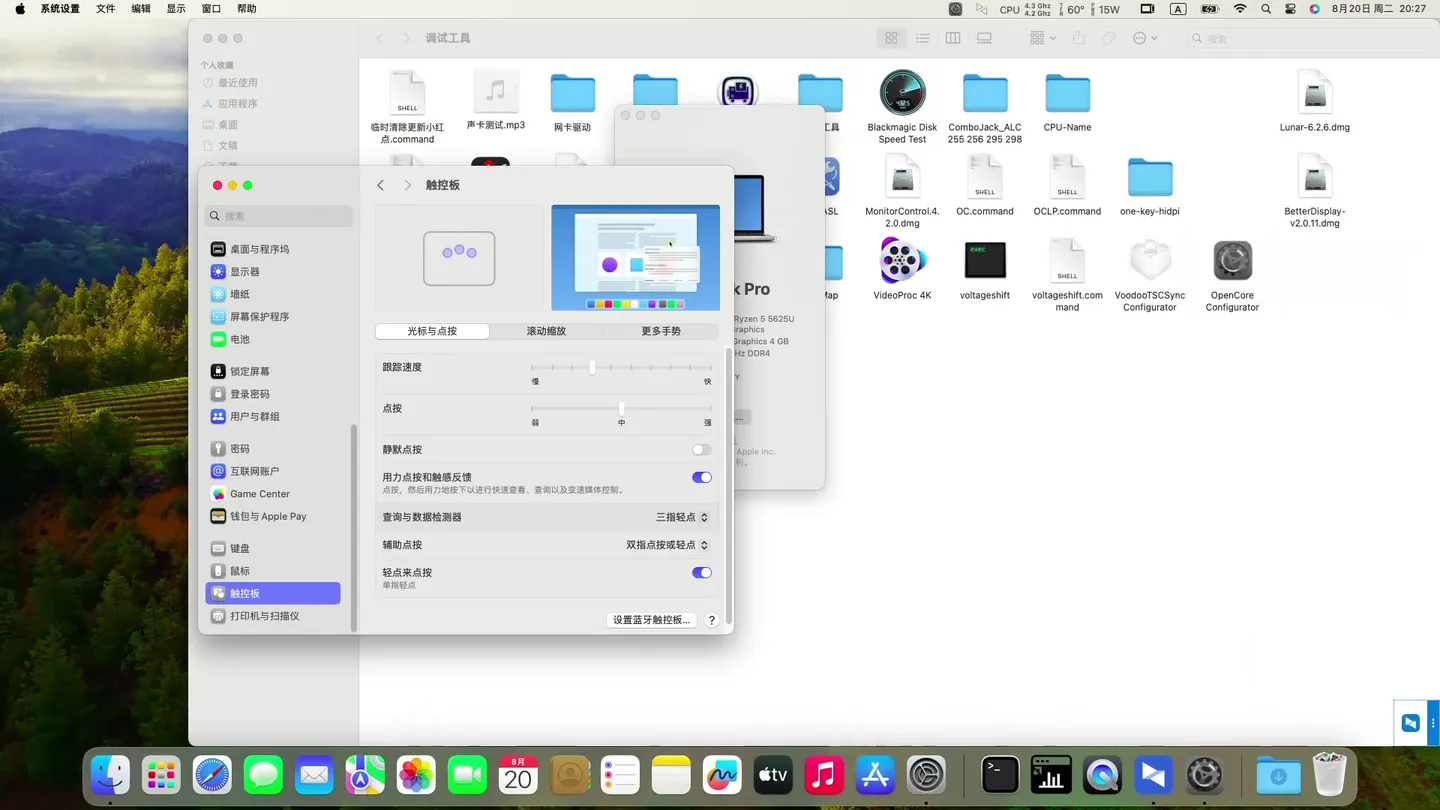The image size is (1440, 810).
Task: Open the 墙纸 wallpaper settings
Action: (240, 294)
